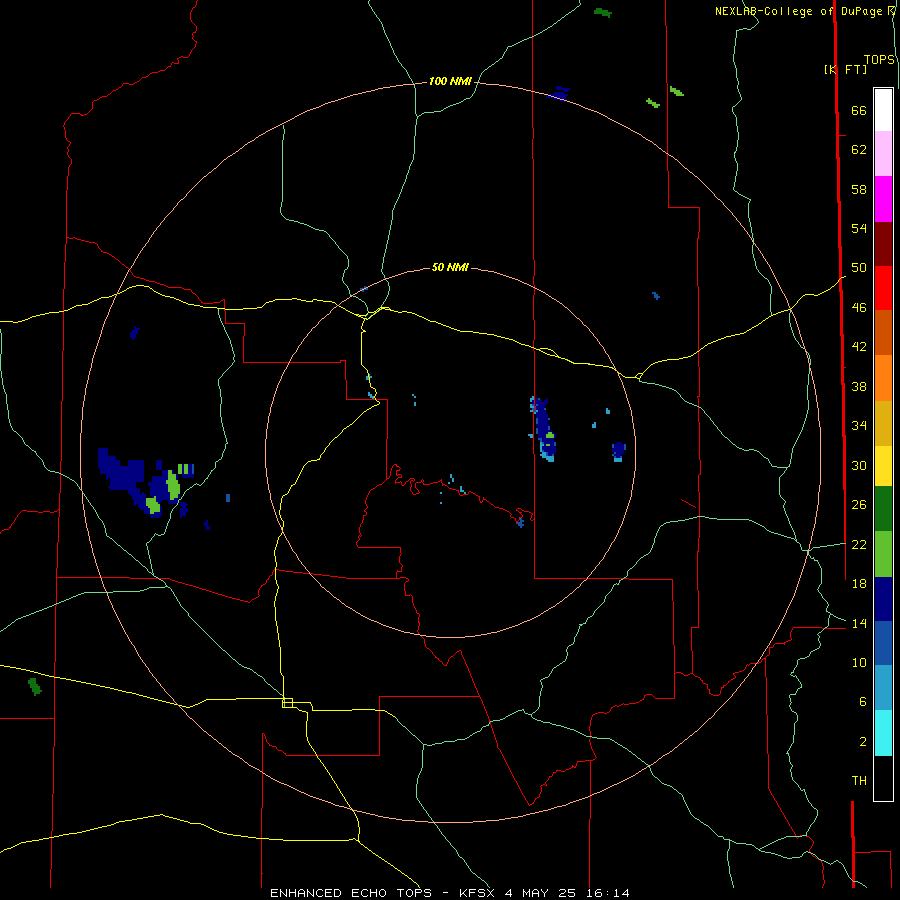This screenshot has height=900, width=900.
Task: Click the white swatch at the legend top
Action: (883, 110)
